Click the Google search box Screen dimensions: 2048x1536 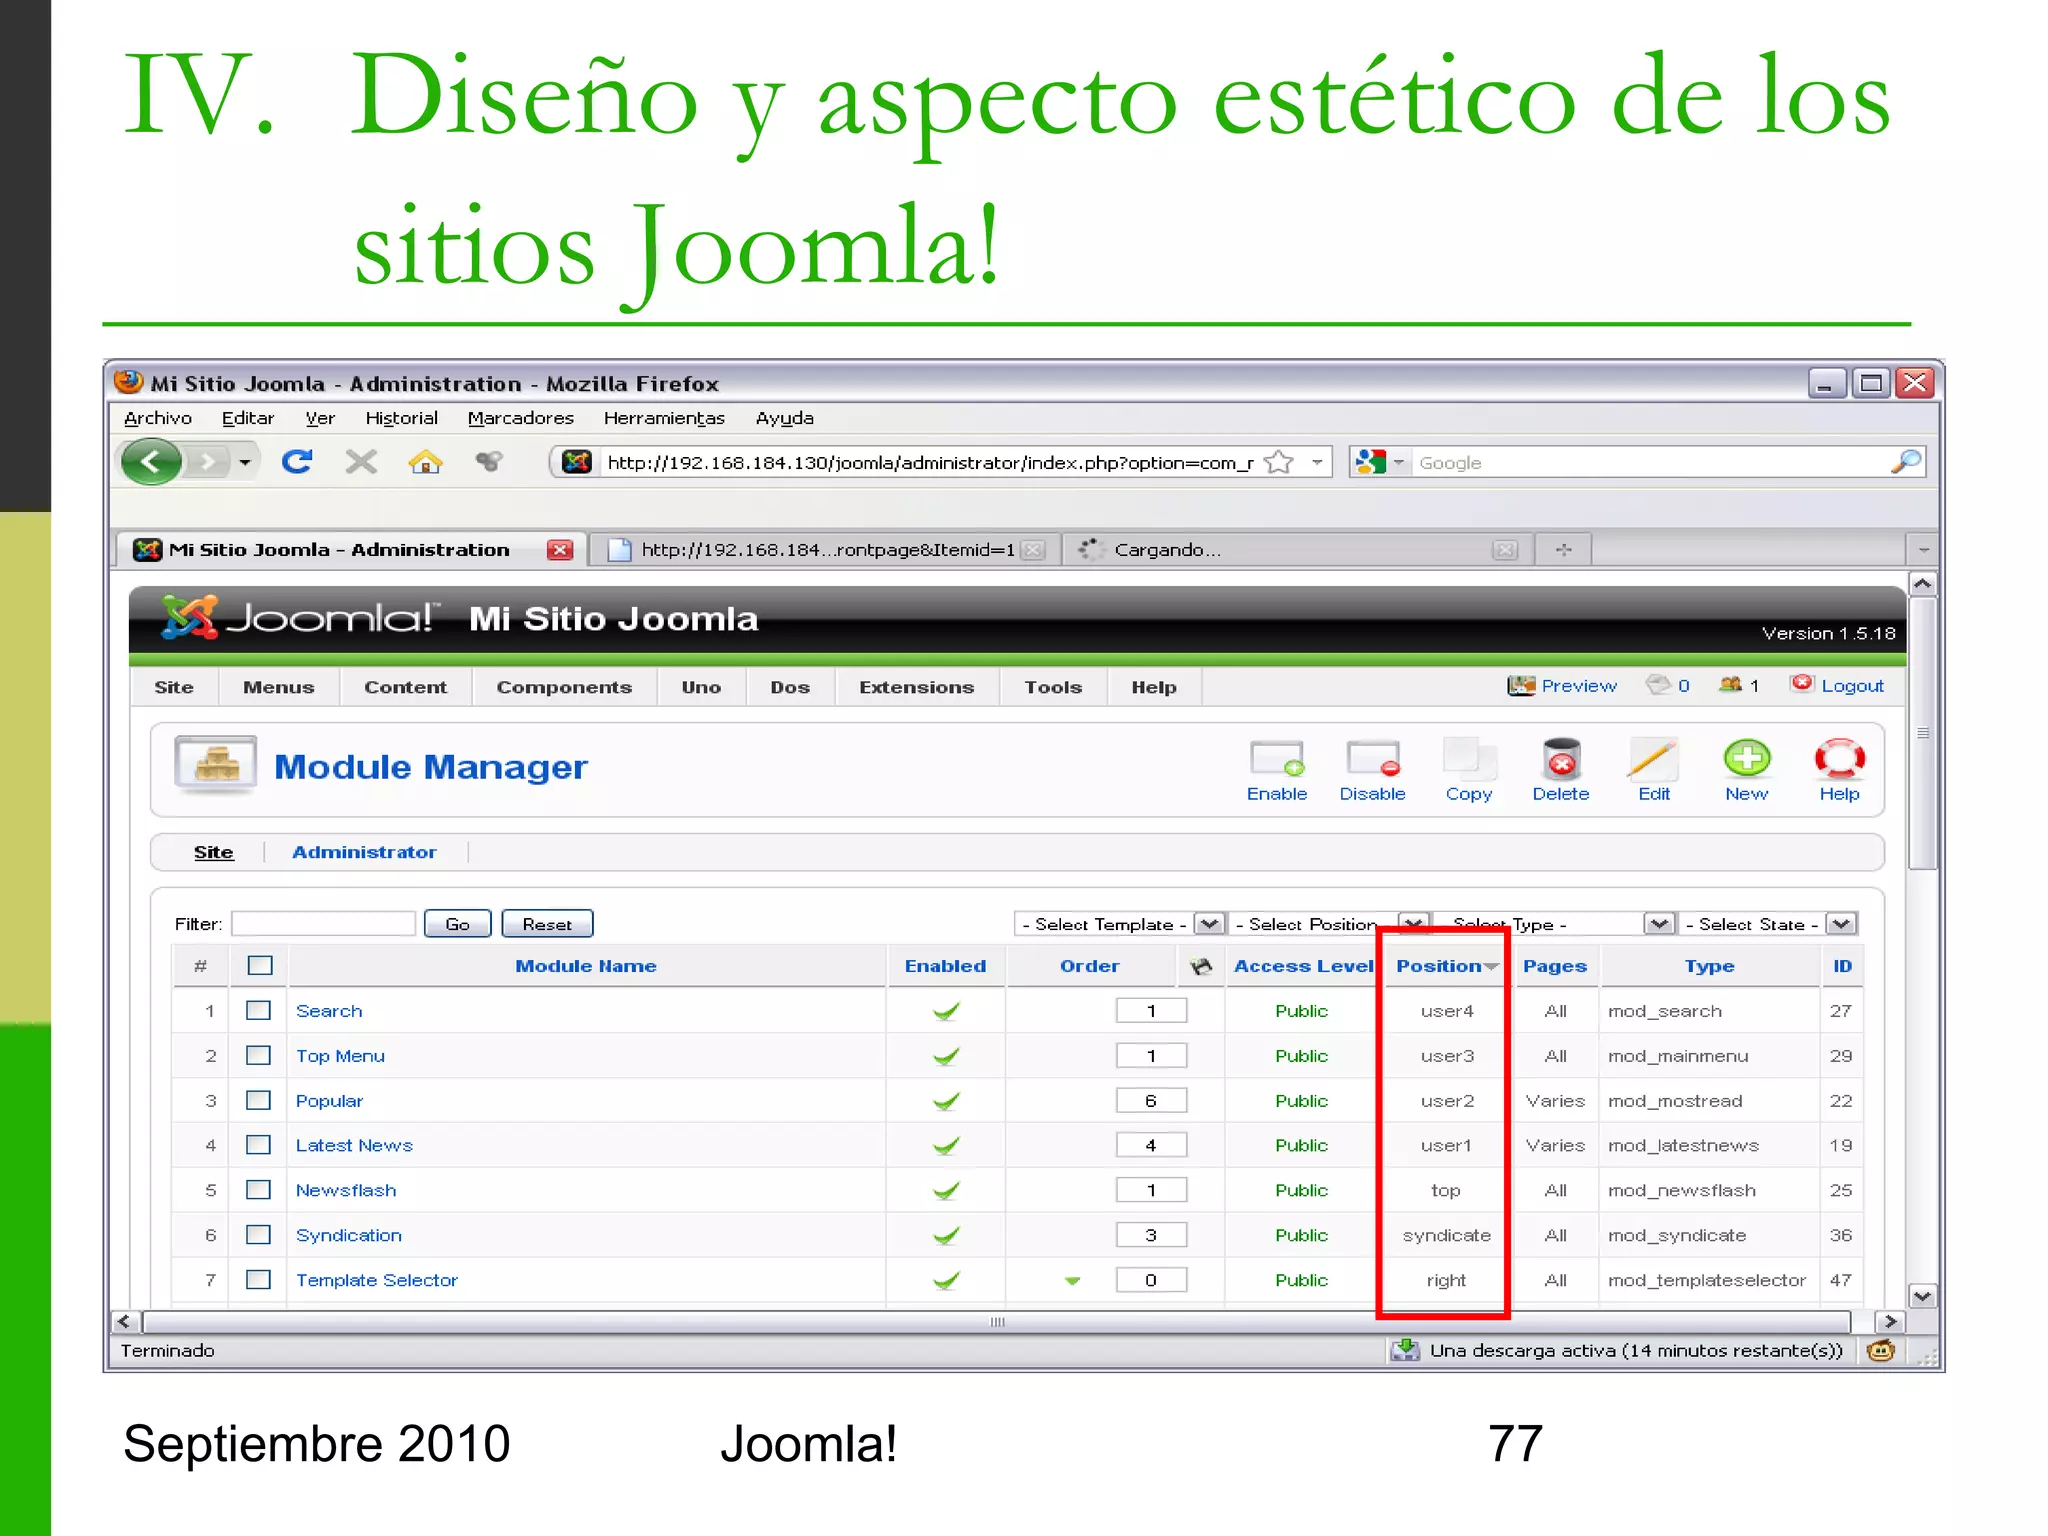point(1650,462)
